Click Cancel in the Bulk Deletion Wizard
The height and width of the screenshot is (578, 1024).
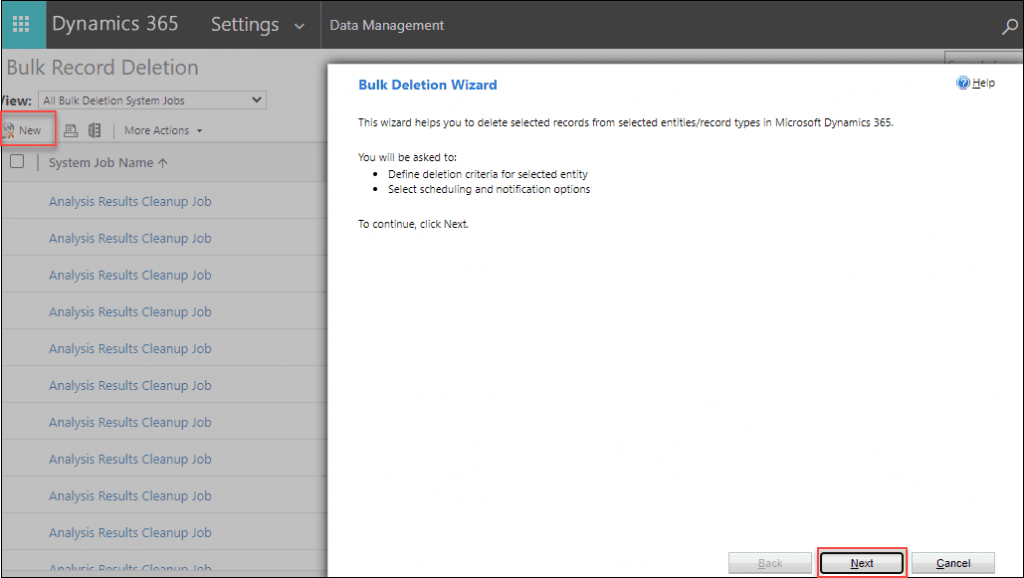click(x=953, y=563)
